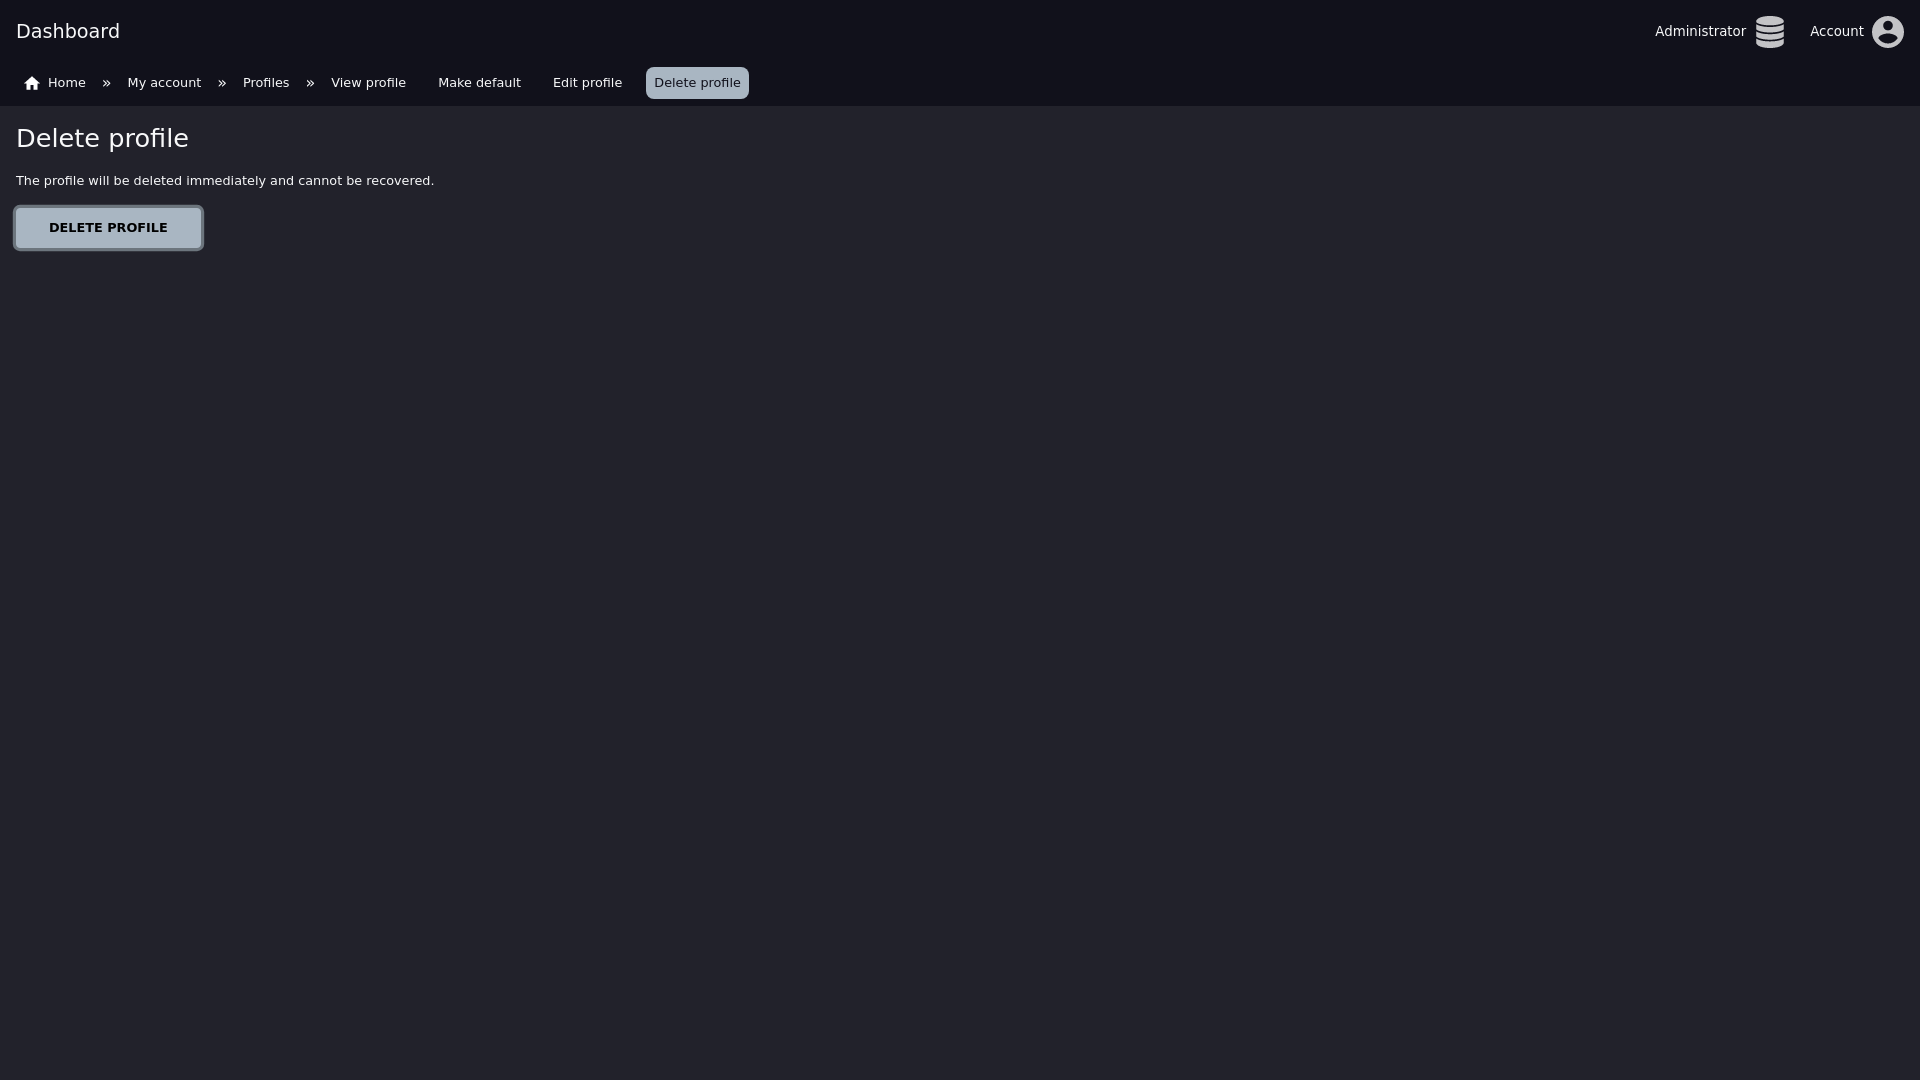This screenshot has height=1080, width=1920.
Task: Click the chevron separator after My account
Action: pos(222,83)
